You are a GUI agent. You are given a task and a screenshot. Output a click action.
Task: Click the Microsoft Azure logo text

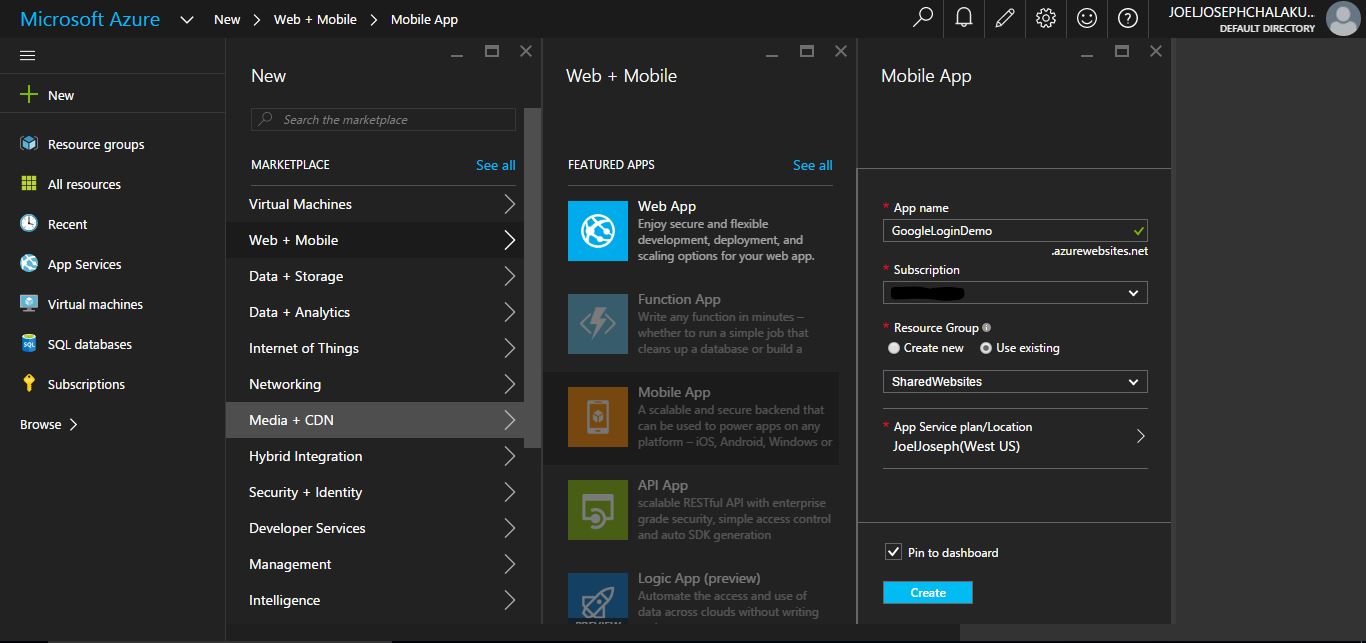(x=90, y=19)
